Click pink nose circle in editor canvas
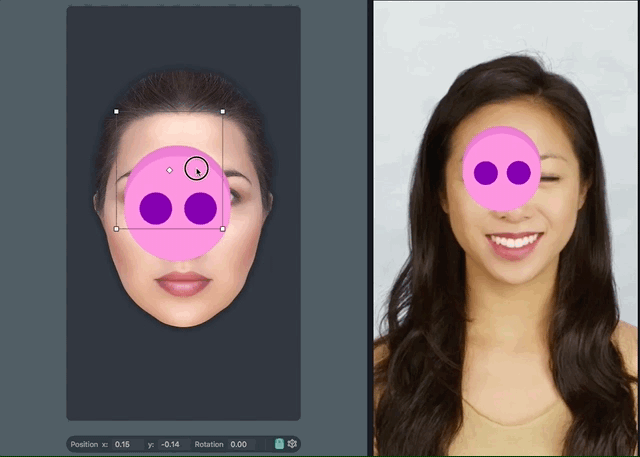The image size is (640, 457). (x=177, y=240)
